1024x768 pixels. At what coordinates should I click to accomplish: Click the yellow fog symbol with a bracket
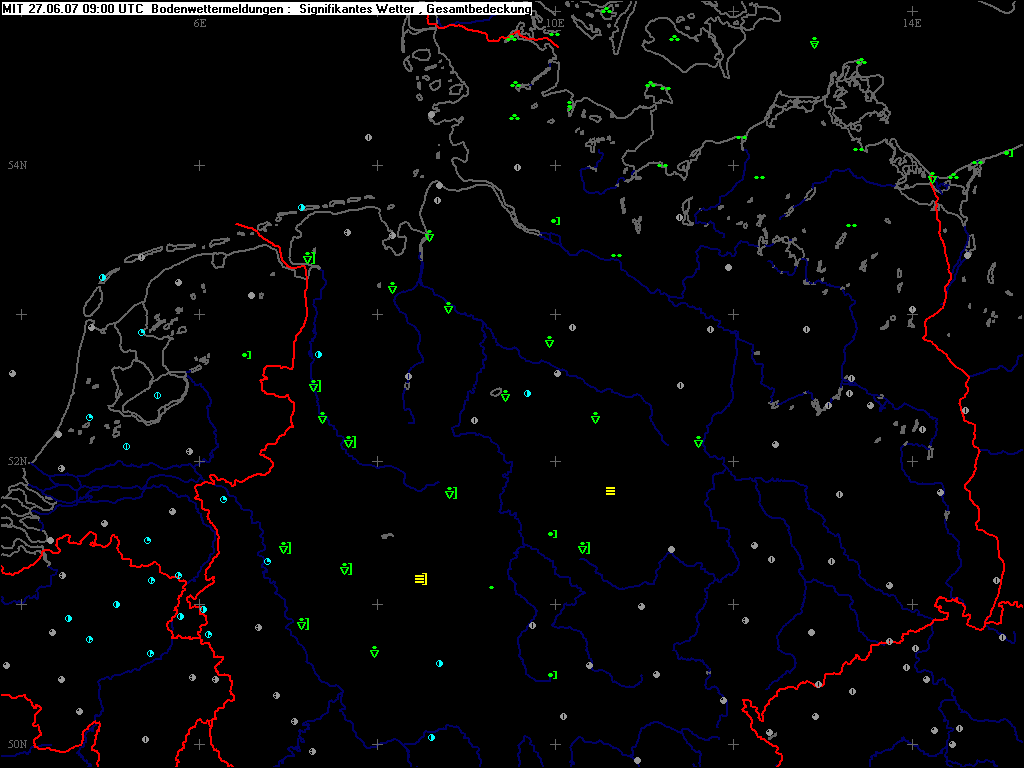pyautogui.click(x=421, y=579)
